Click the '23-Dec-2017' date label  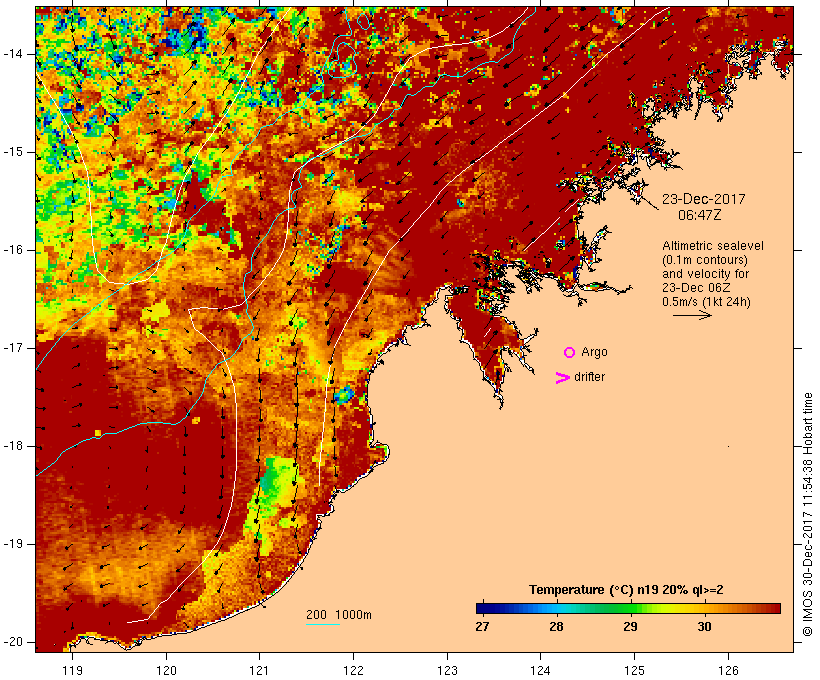703,199
